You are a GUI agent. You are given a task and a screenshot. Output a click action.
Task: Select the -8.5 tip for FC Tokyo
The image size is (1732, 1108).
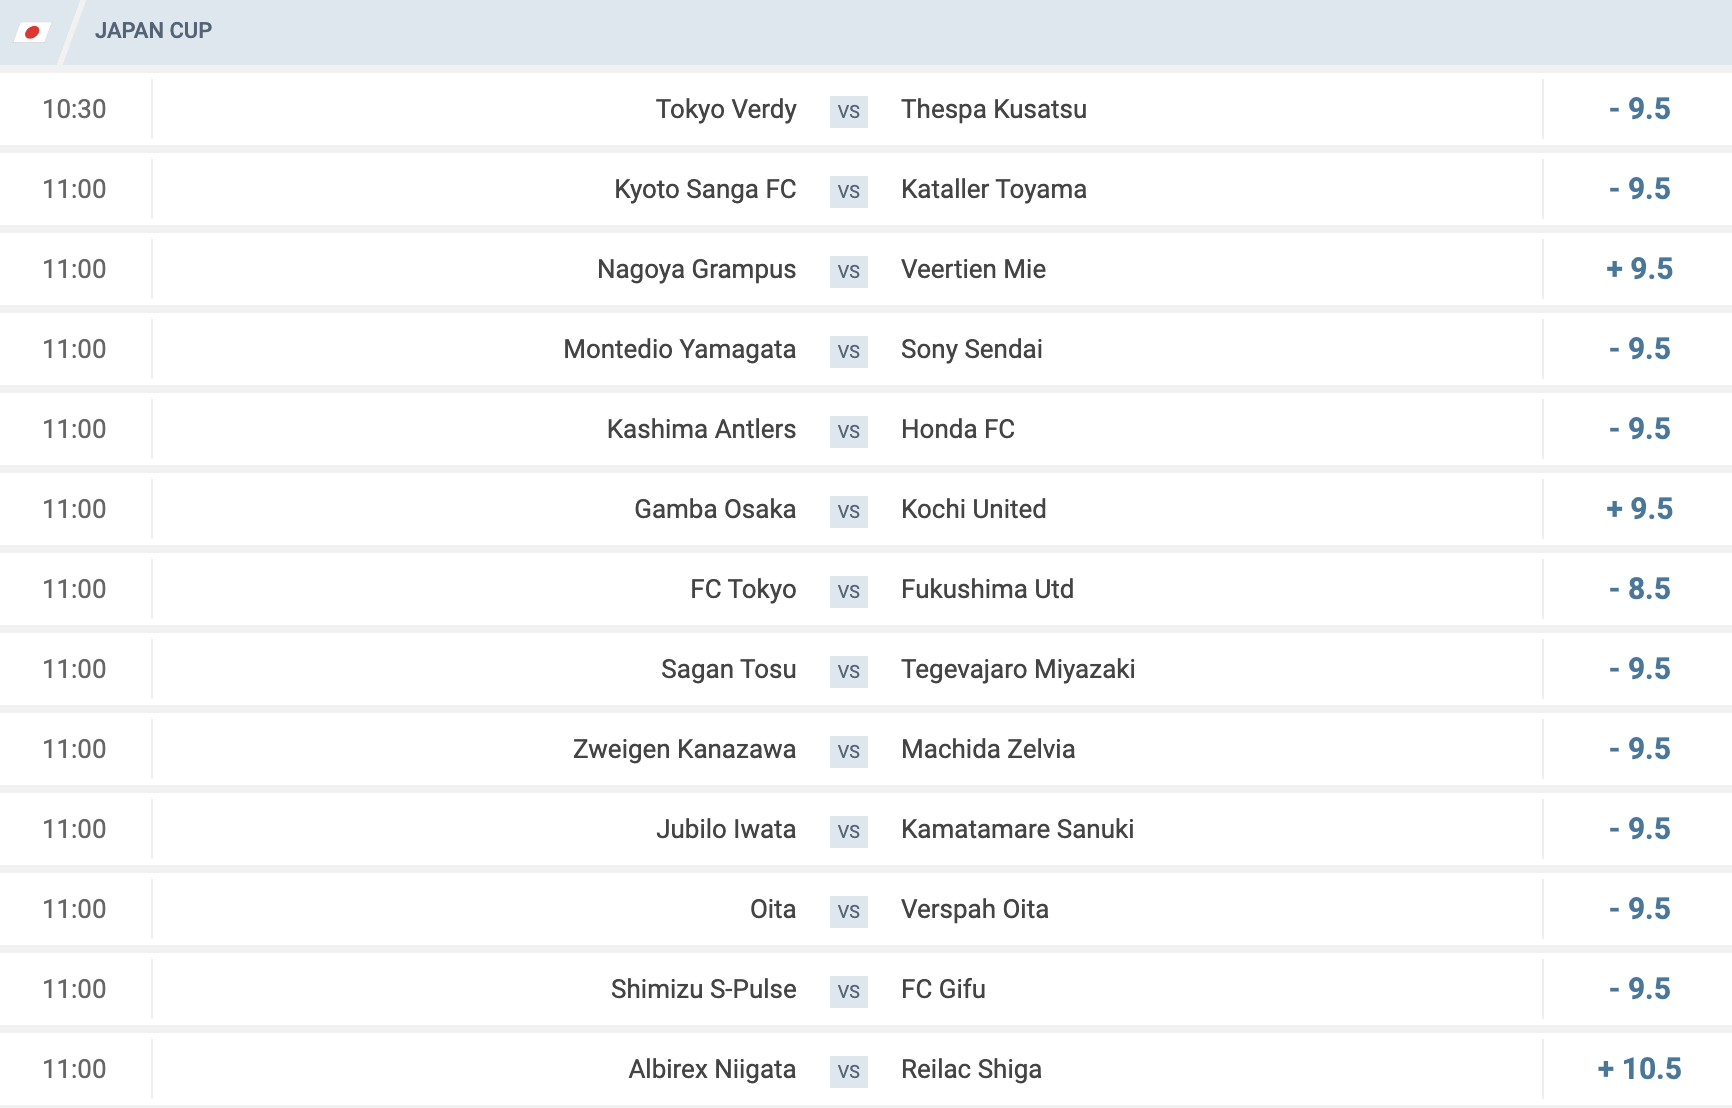(1639, 589)
